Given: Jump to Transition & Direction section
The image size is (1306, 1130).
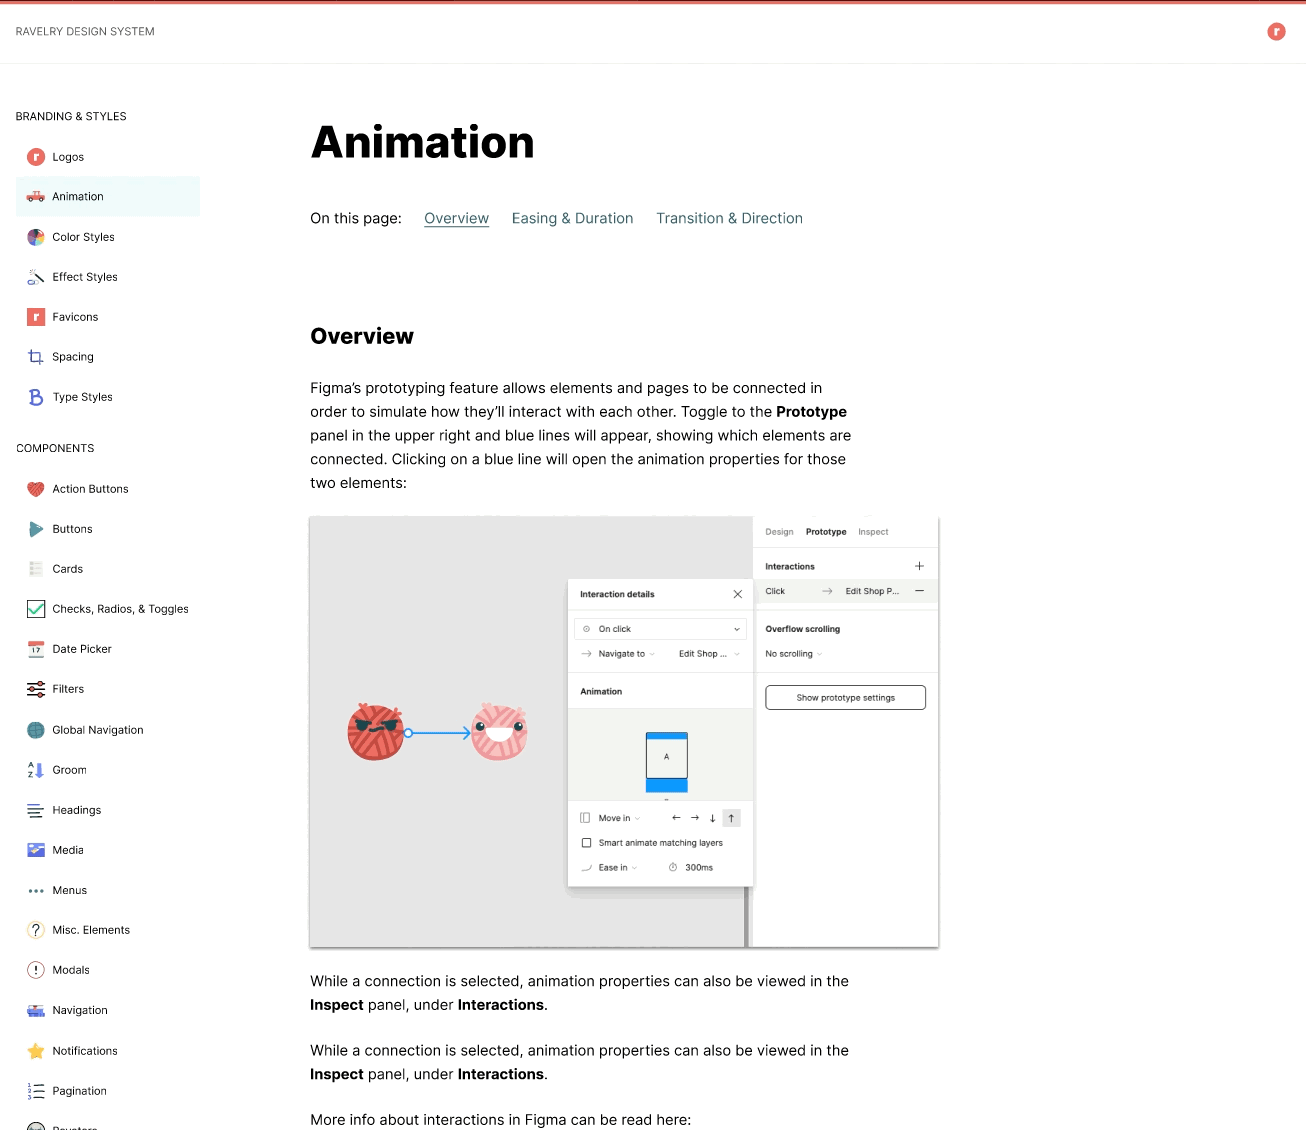Looking at the screenshot, I should 729,218.
